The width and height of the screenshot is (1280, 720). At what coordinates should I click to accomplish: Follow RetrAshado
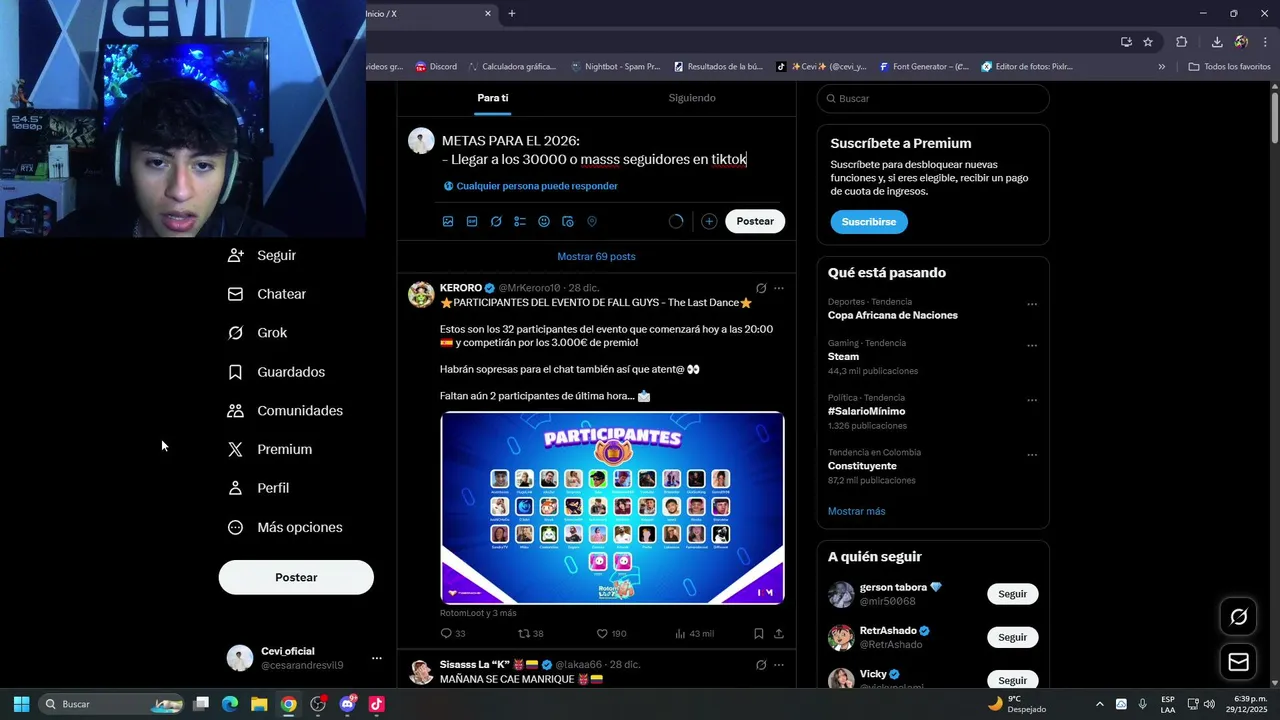(x=1012, y=637)
